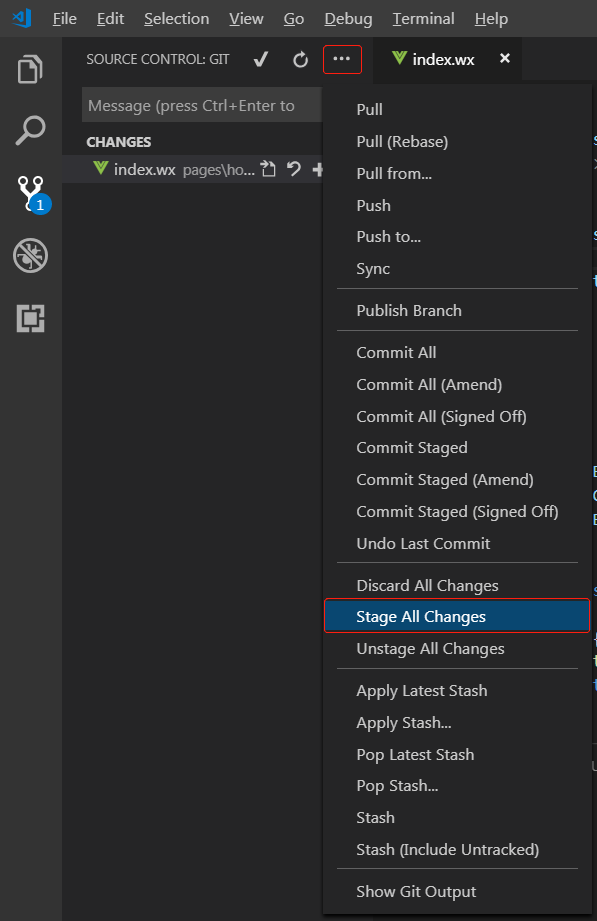Viewport: 597px width, 921px height.
Task: Click the VS Code logo icon
Action: coord(22,18)
